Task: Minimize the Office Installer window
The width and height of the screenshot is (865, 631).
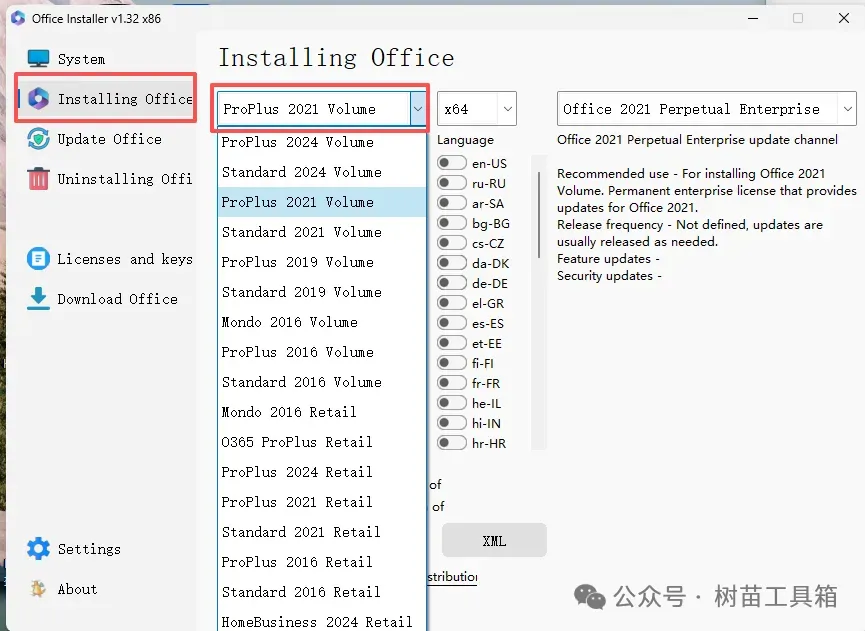Action: [x=753, y=18]
